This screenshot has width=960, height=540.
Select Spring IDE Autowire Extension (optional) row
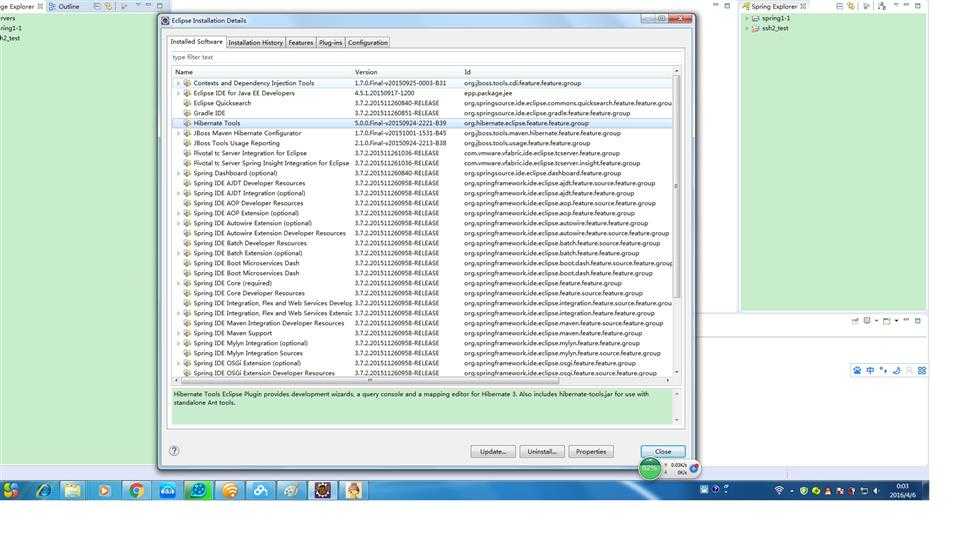pos(422,223)
